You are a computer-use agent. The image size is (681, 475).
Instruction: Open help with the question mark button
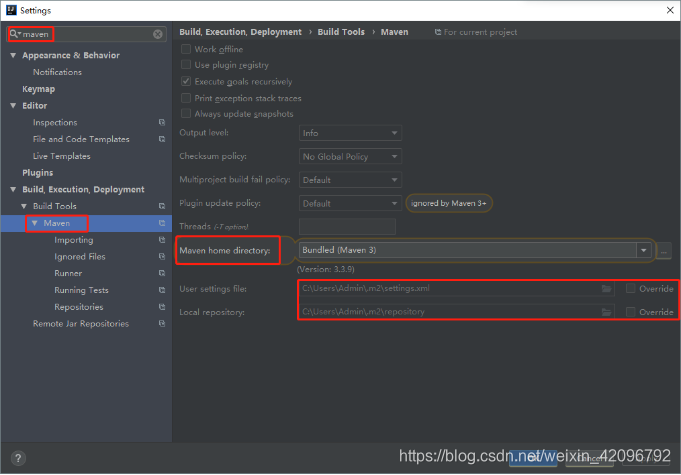click(18, 458)
